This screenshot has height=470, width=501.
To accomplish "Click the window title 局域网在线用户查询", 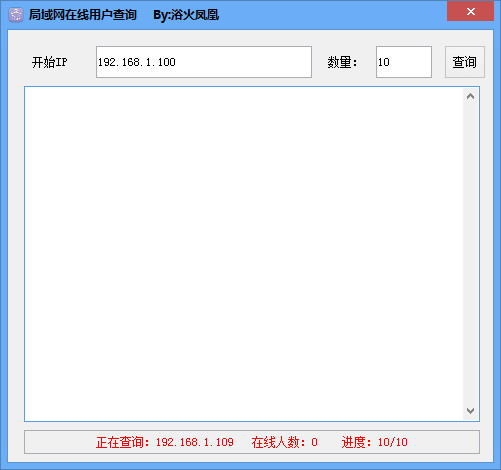I will (x=82, y=15).
